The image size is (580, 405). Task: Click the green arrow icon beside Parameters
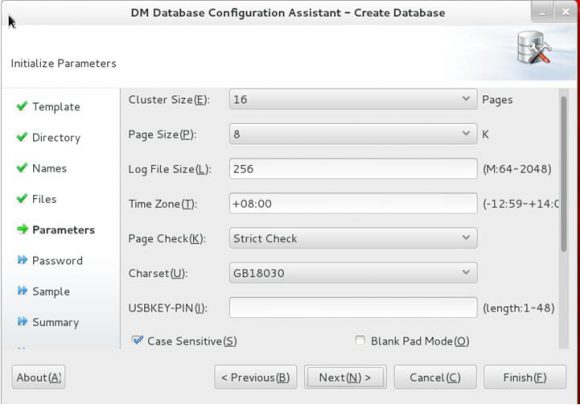point(22,229)
